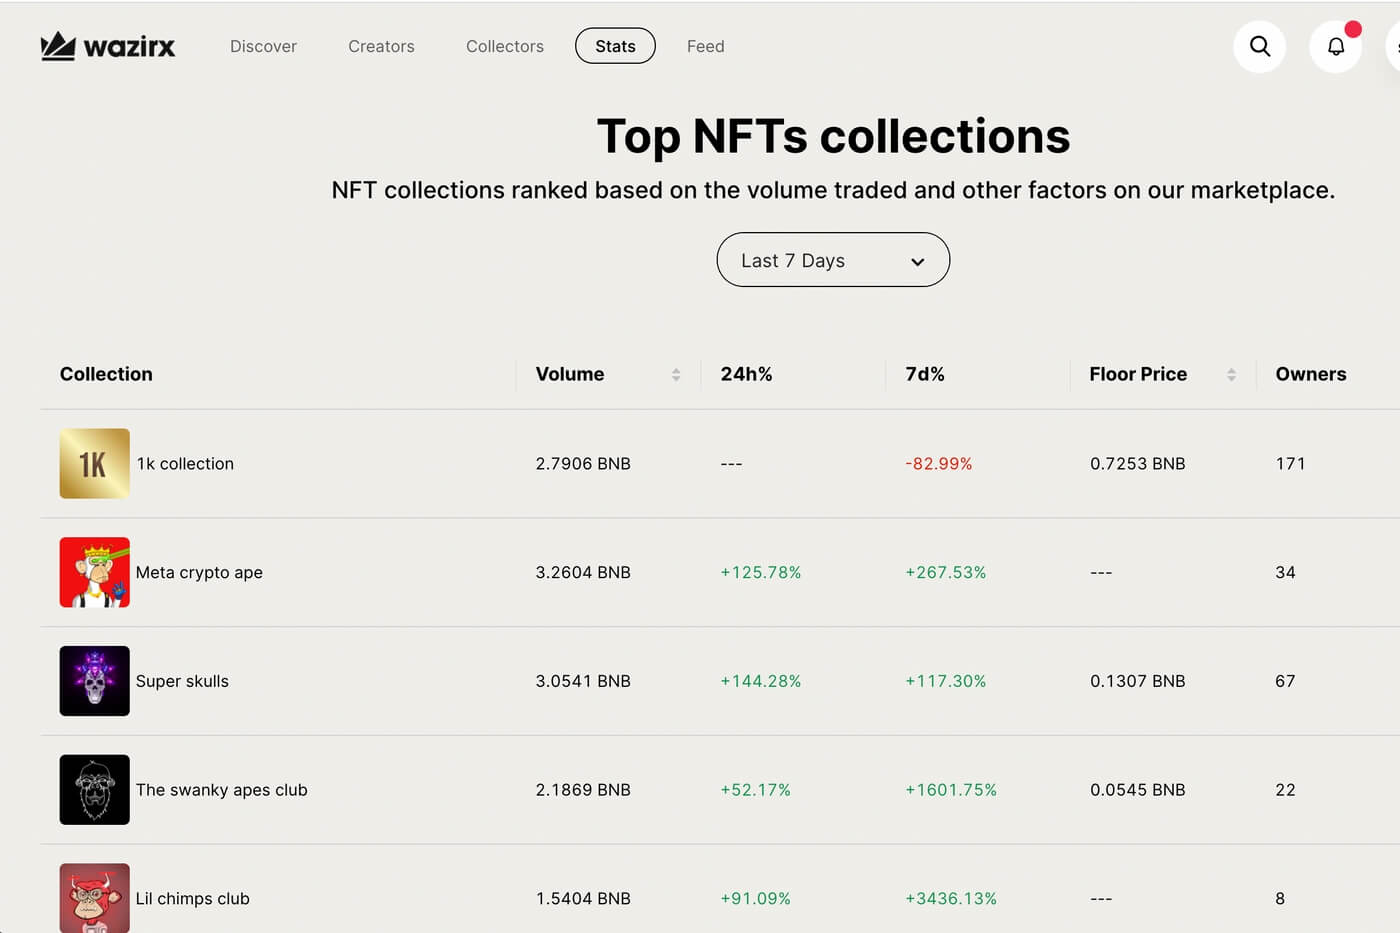Open the notifications bell
The height and width of the screenshot is (933, 1400).
(1336, 46)
